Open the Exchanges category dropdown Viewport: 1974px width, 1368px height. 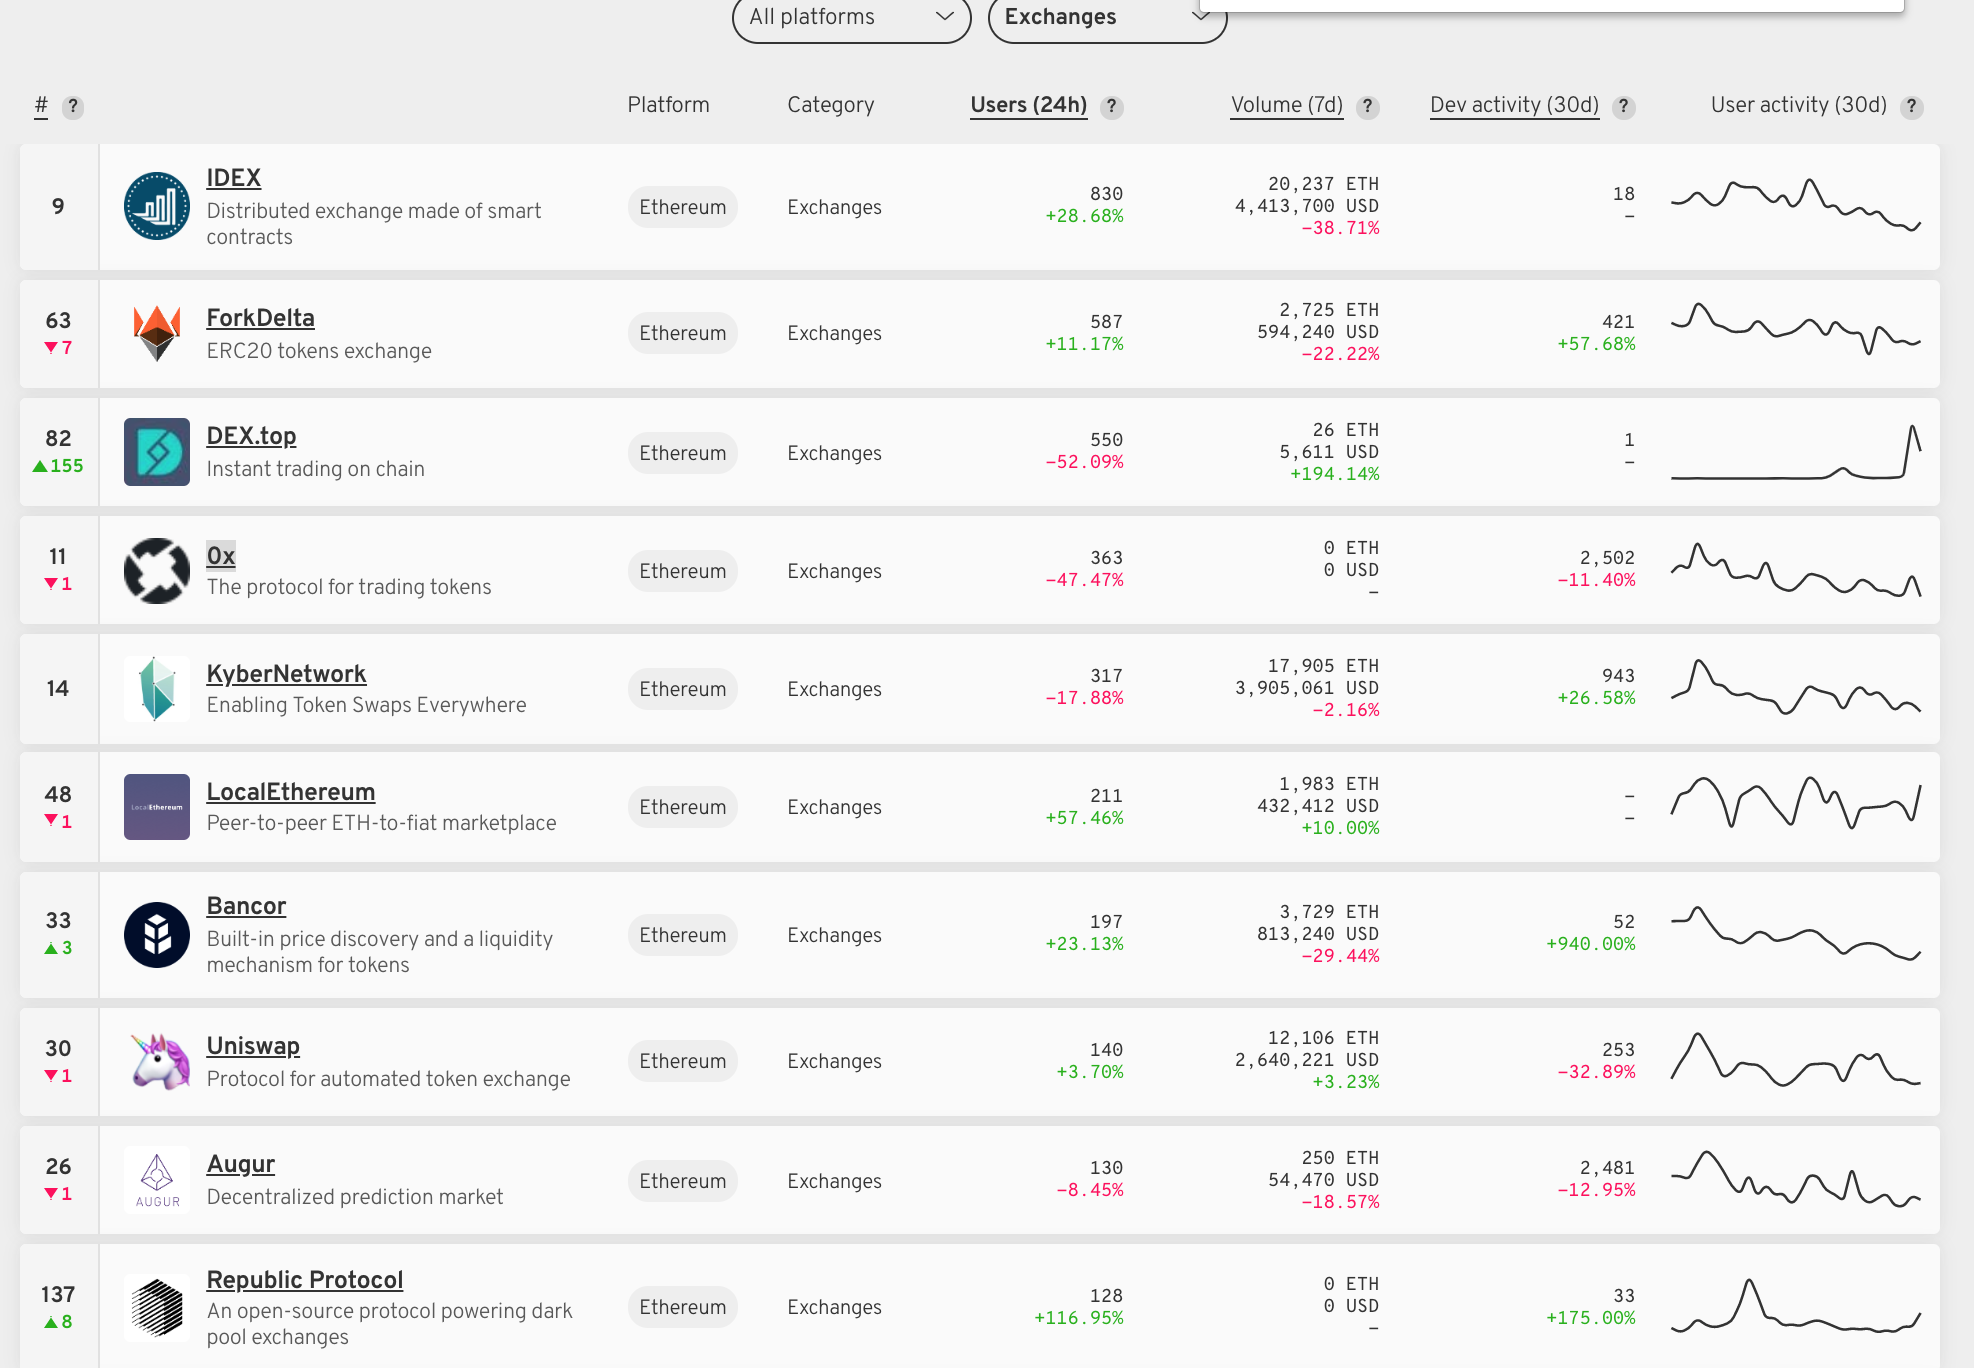[x=1107, y=17]
